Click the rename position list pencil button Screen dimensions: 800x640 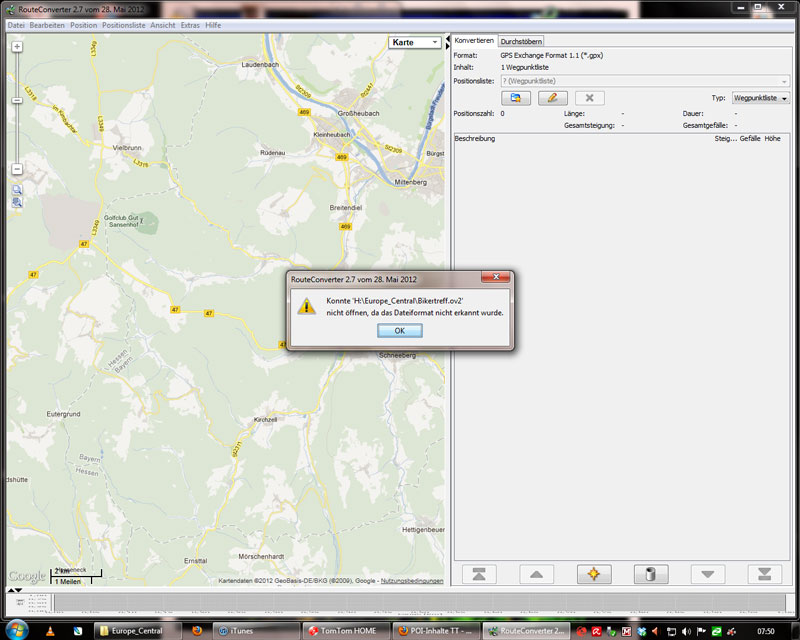pos(553,98)
